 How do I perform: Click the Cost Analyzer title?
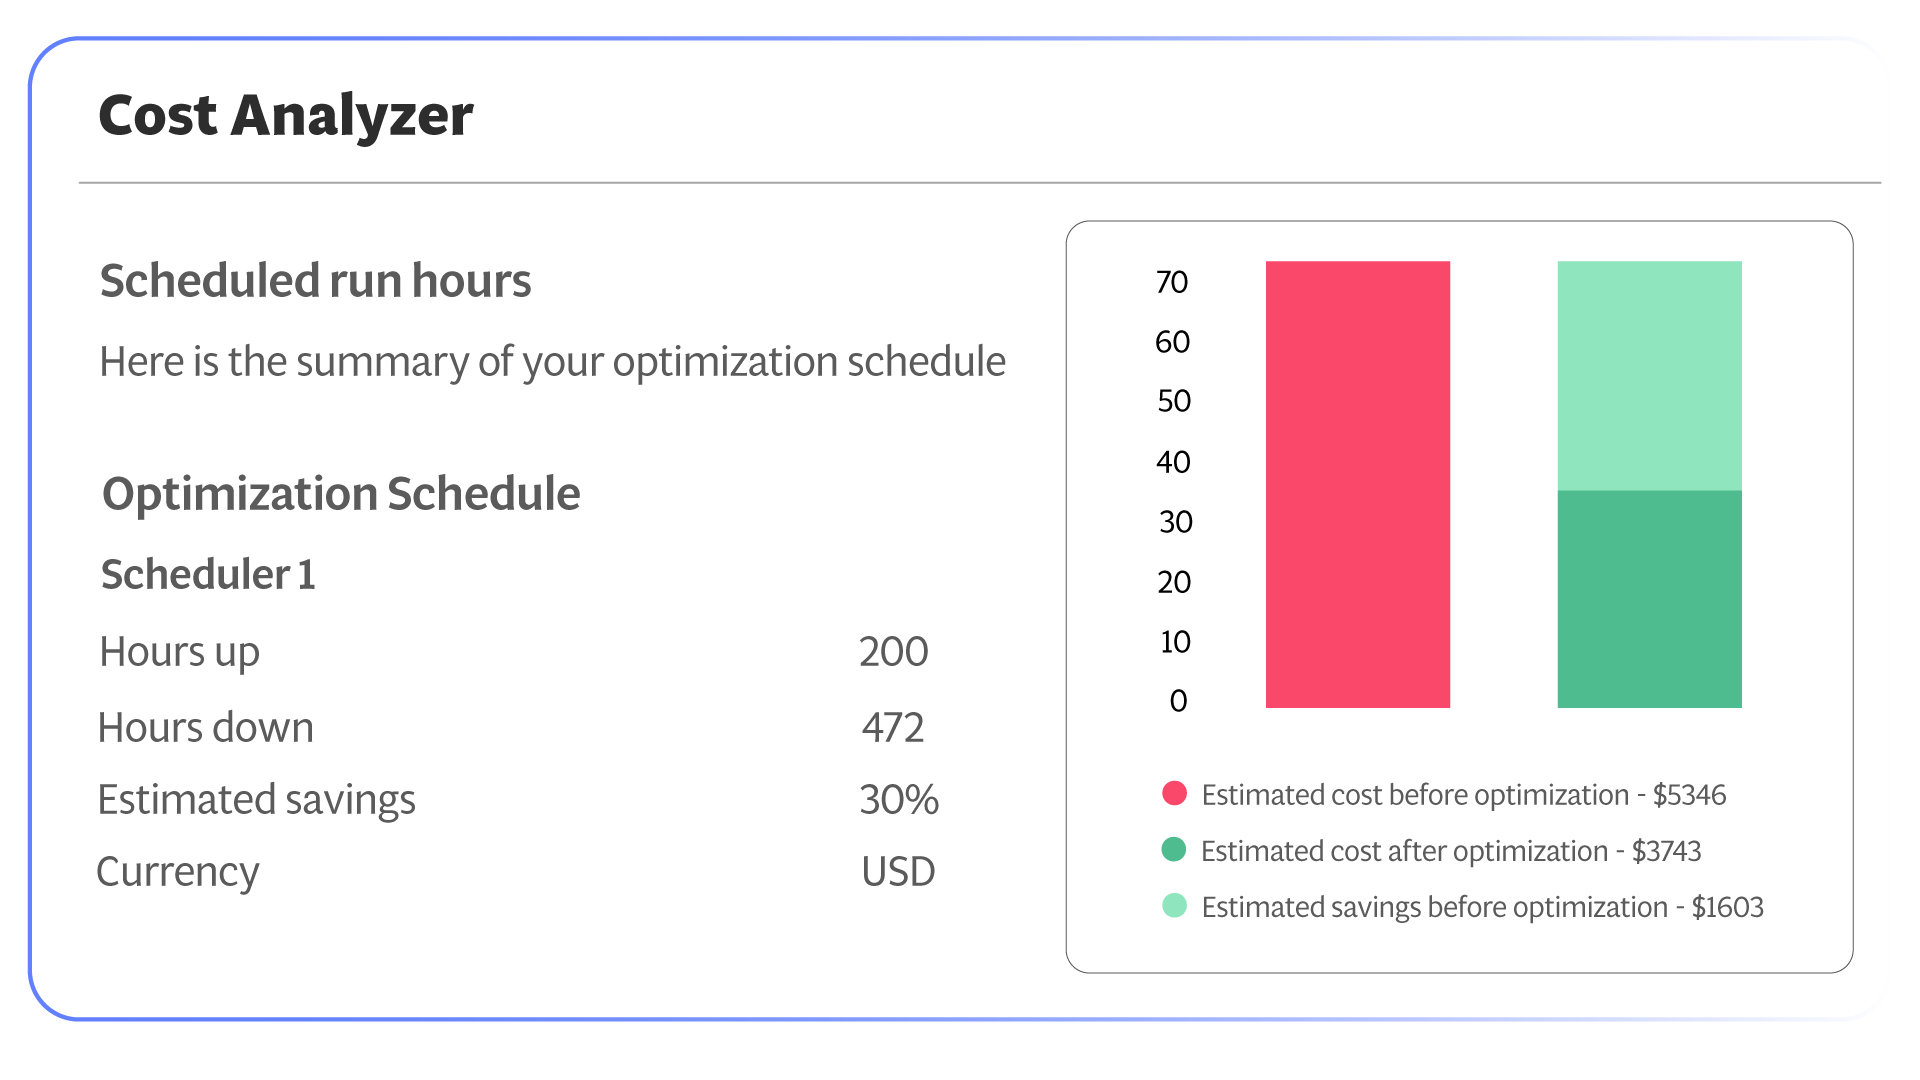click(286, 115)
